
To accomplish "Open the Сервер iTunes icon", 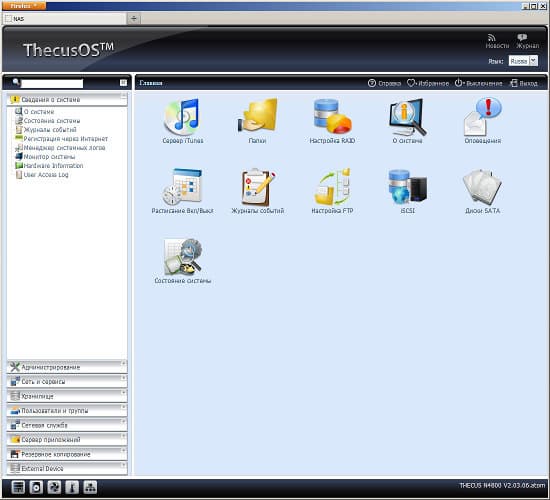I will point(183,117).
